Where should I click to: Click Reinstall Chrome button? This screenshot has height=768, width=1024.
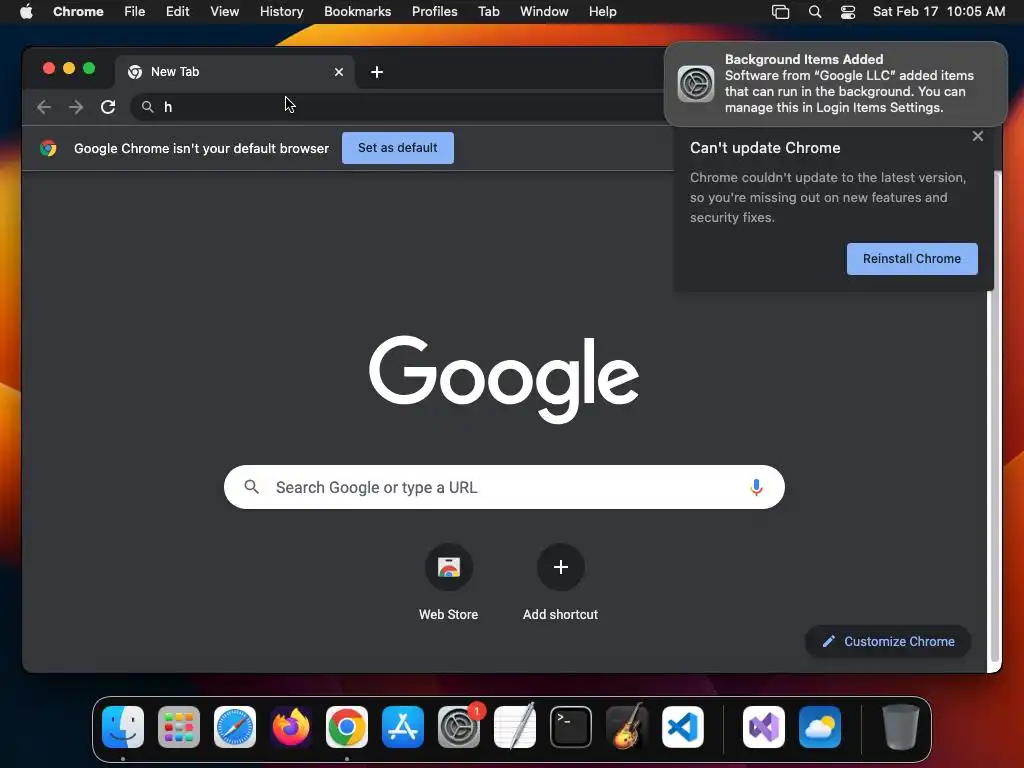[912, 259]
